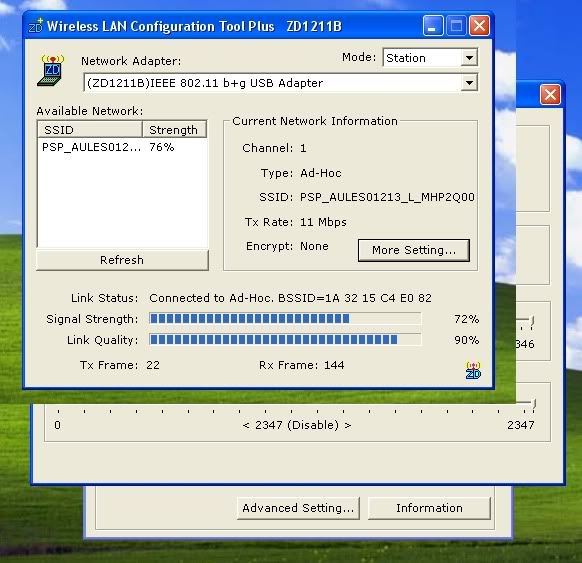Open the Mode dropdown arrow
Screen dimensions: 582x563
pyautogui.click(x=469, y=58)
